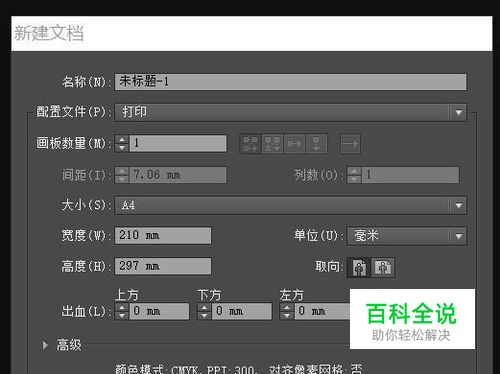
Task: Increase the 画板数量 stepper value
Action: [x=122, y=139]
